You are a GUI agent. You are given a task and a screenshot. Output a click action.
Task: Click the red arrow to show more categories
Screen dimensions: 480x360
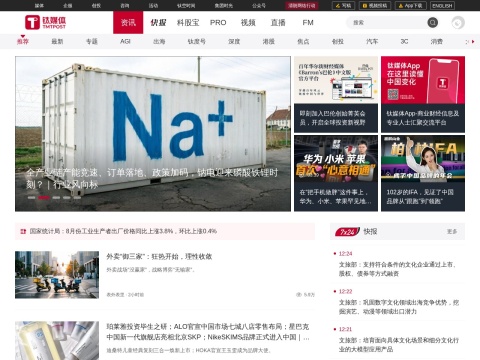[473, 42]
